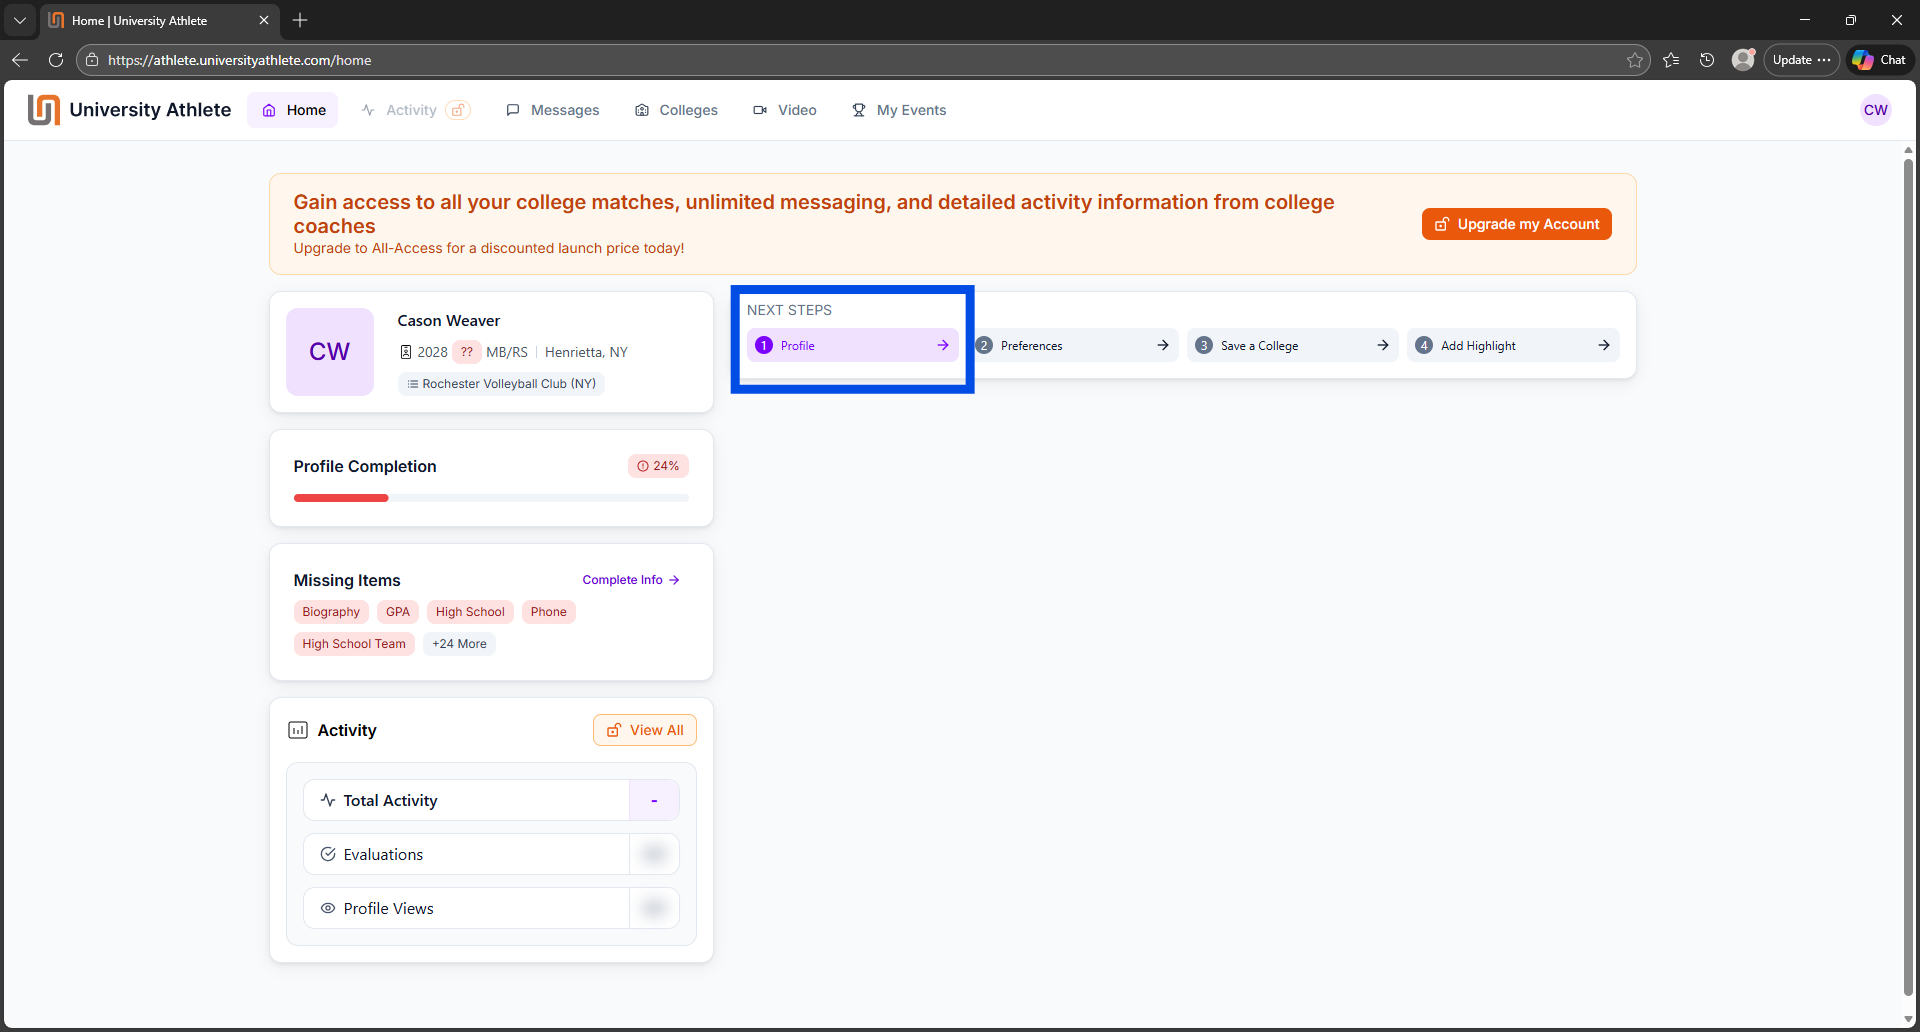Reload the page with refresh icon

[x=56, y=60]
